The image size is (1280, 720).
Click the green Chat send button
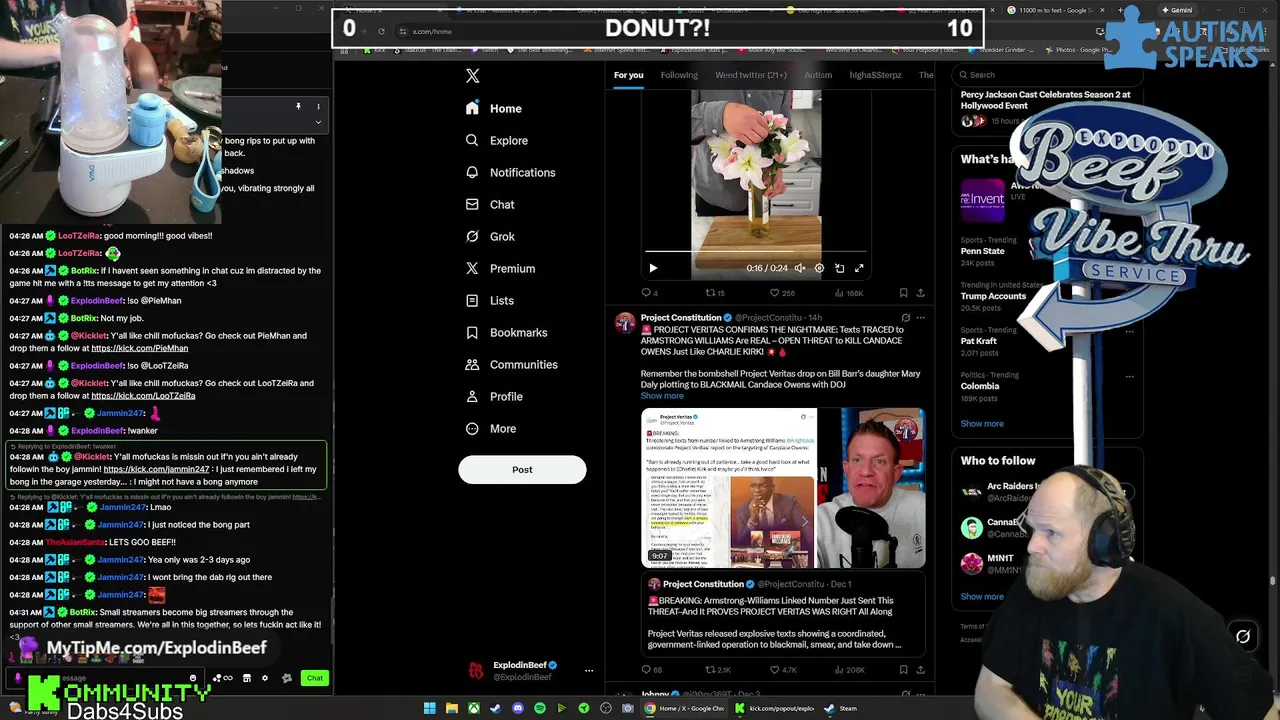[x=315, y=678]
